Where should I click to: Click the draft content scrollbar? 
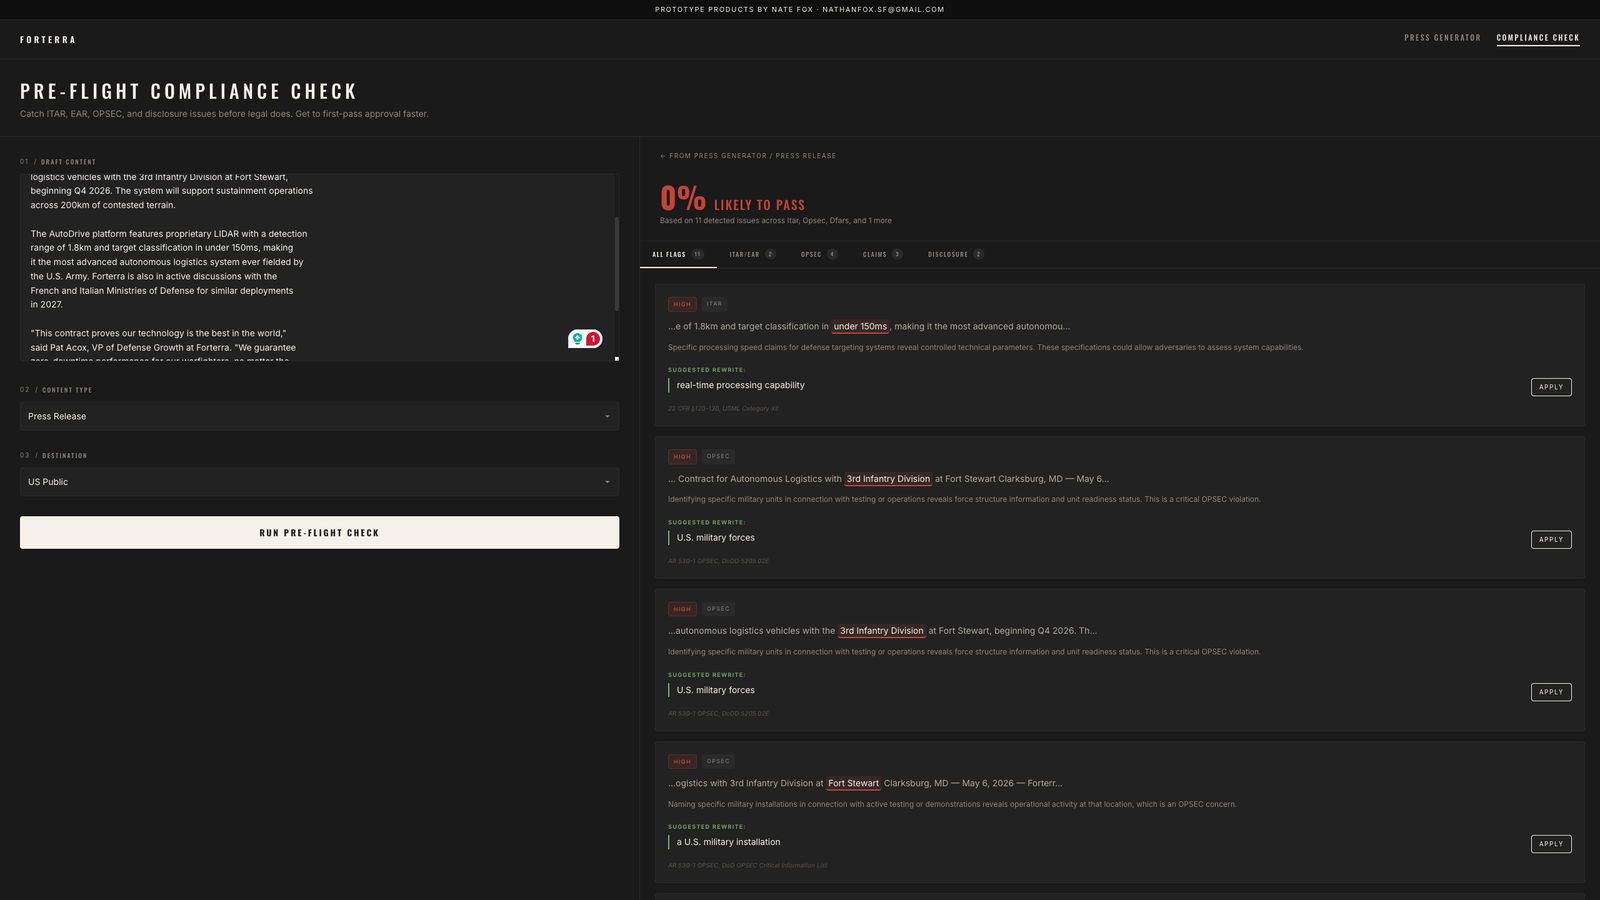click(616, 265)
